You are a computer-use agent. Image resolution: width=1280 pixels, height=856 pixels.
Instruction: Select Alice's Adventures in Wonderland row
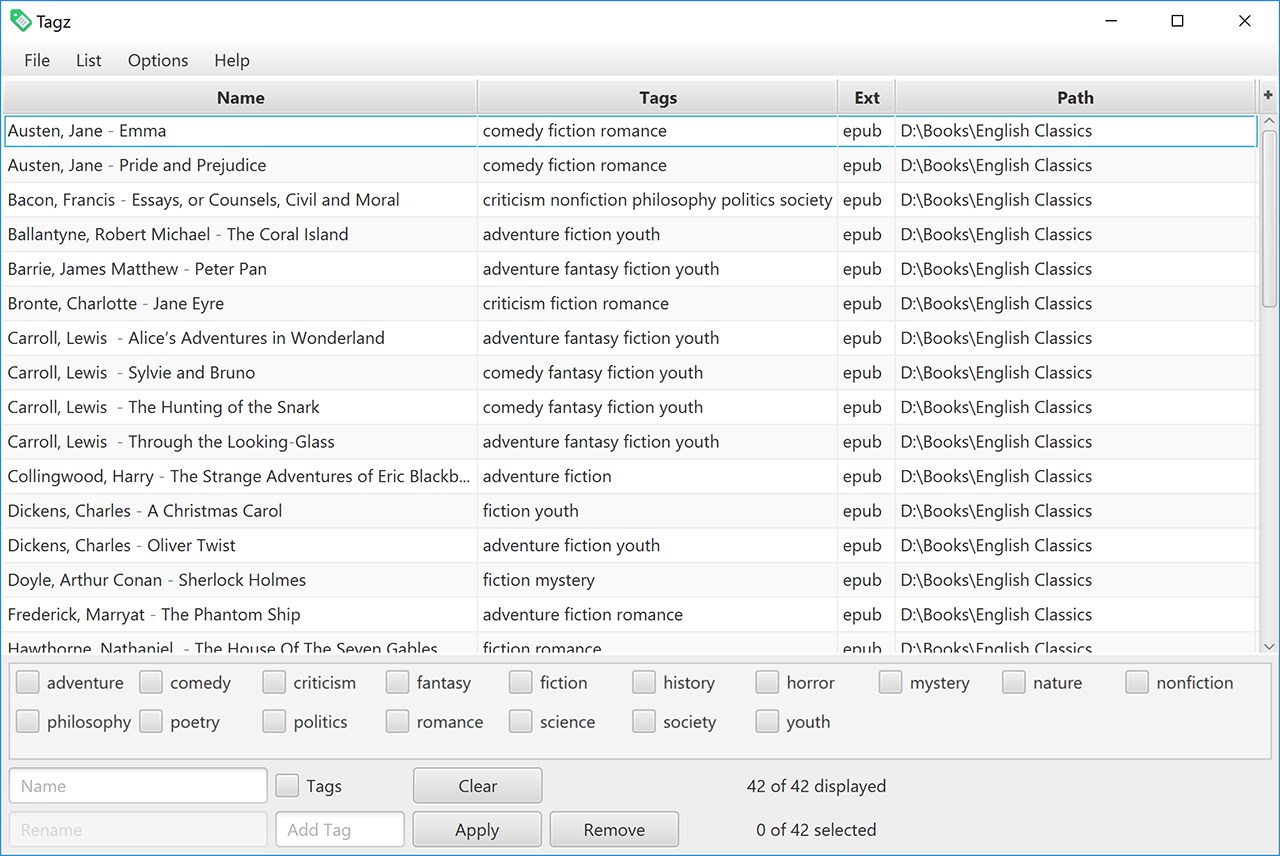(x=630, y=338)
